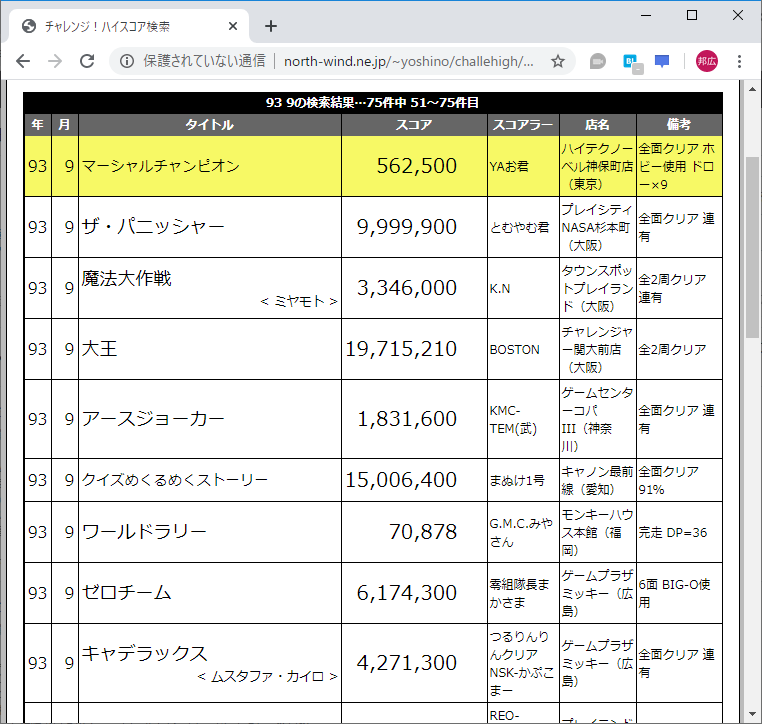Screen dimensions: 762x724
Task: Open the blue speech bubble extension
Action: (662, 62)
